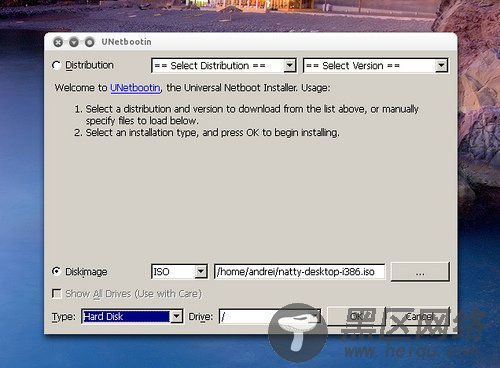Click the UNetbootin title bar text

[x=126, y=42]
